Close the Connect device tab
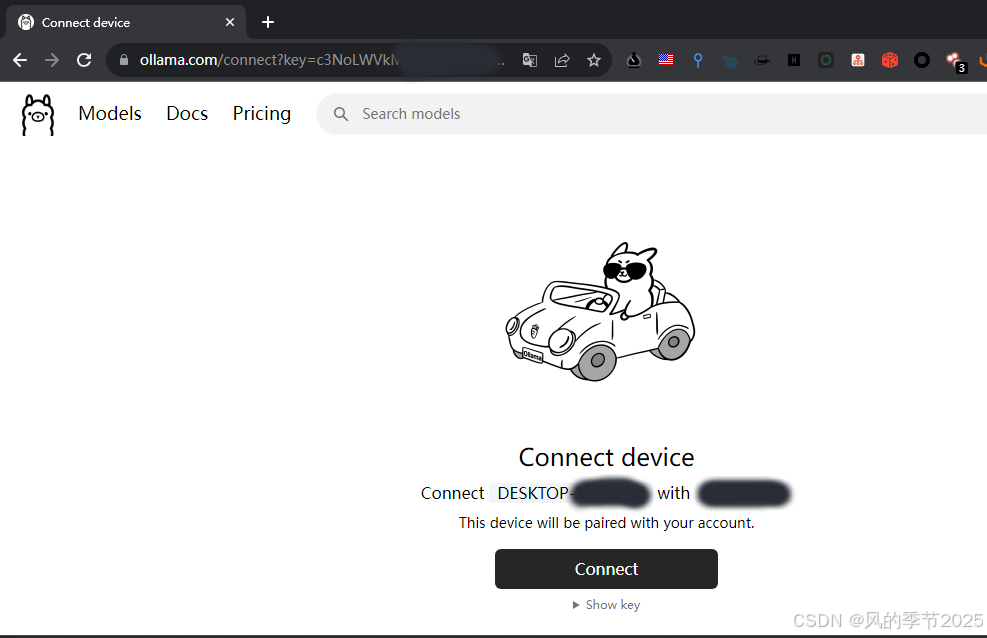Viewport: 987px width, 638px height. point(230,22)
